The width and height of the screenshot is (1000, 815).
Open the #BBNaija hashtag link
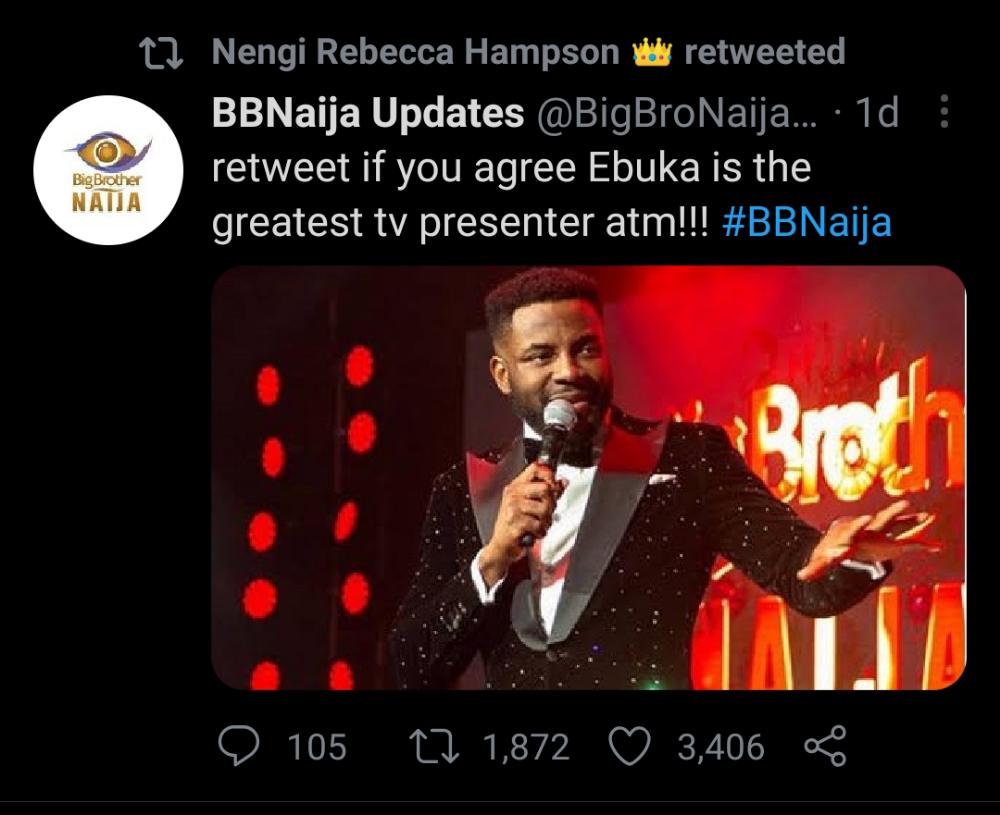tap(805, 222)
